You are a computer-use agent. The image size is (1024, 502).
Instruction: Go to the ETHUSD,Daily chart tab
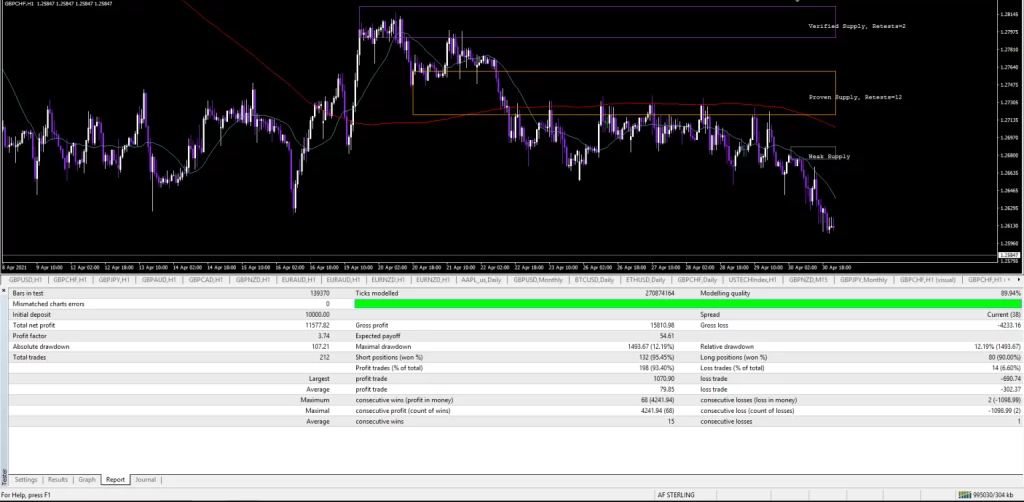[644, 280]
